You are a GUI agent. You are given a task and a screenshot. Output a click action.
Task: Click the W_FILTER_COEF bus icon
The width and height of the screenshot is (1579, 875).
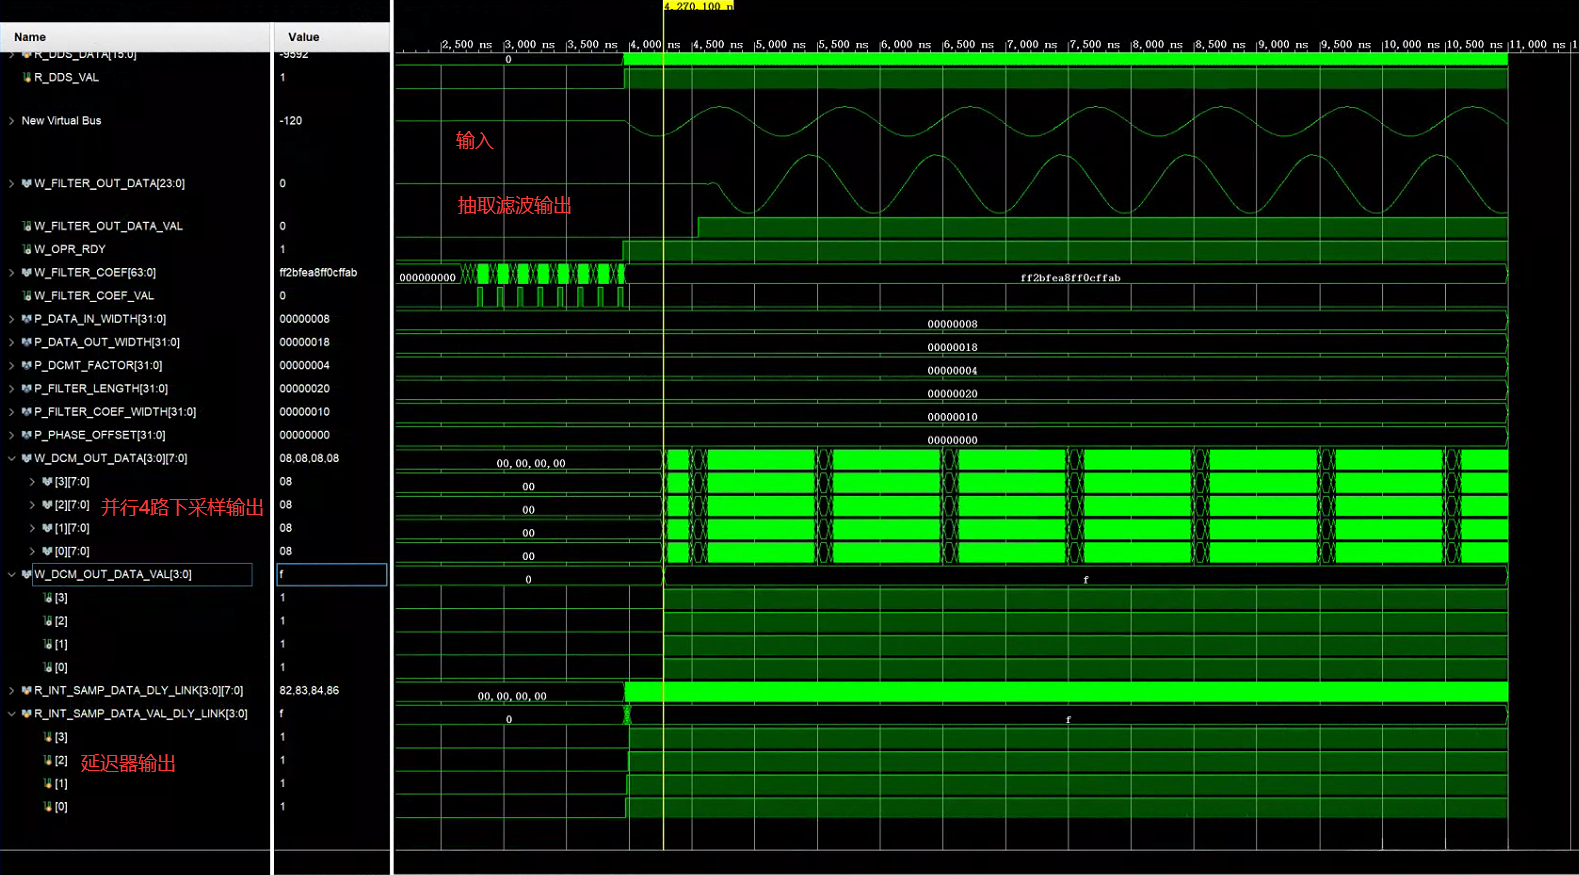tap(27, 273)
